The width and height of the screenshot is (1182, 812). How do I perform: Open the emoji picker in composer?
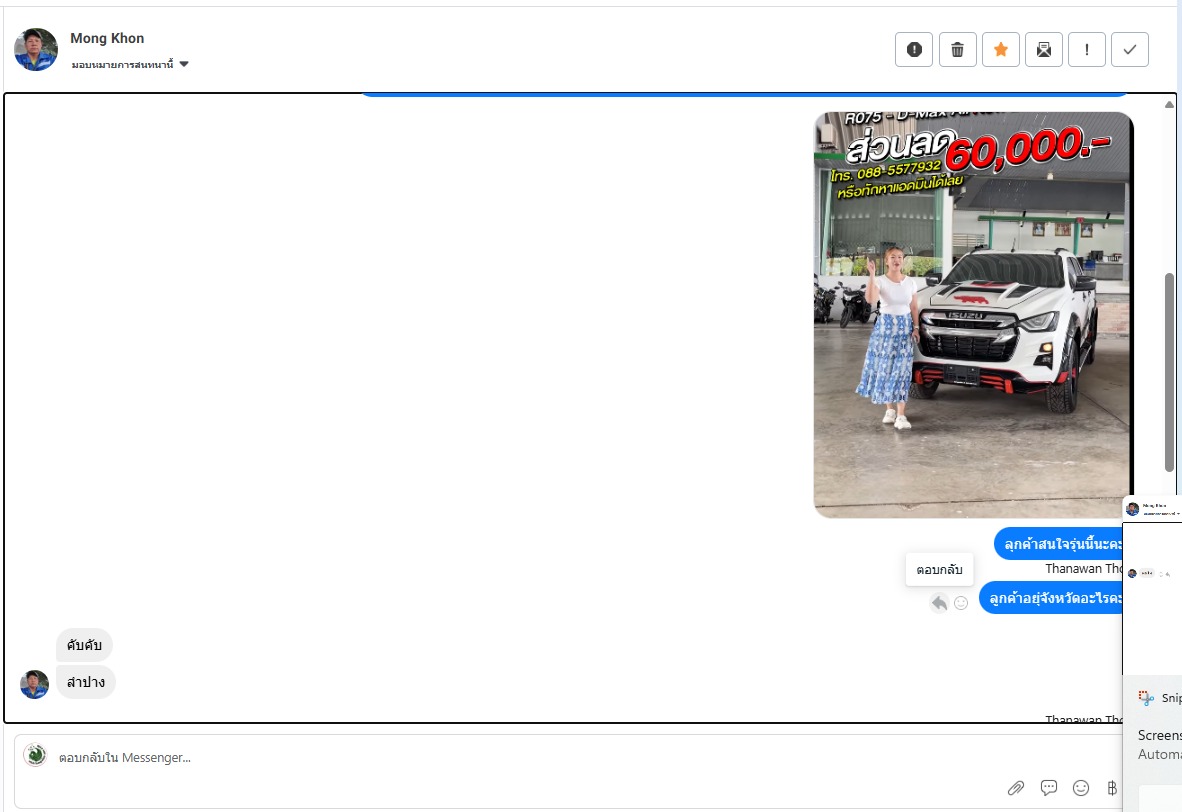(1081, 788)
